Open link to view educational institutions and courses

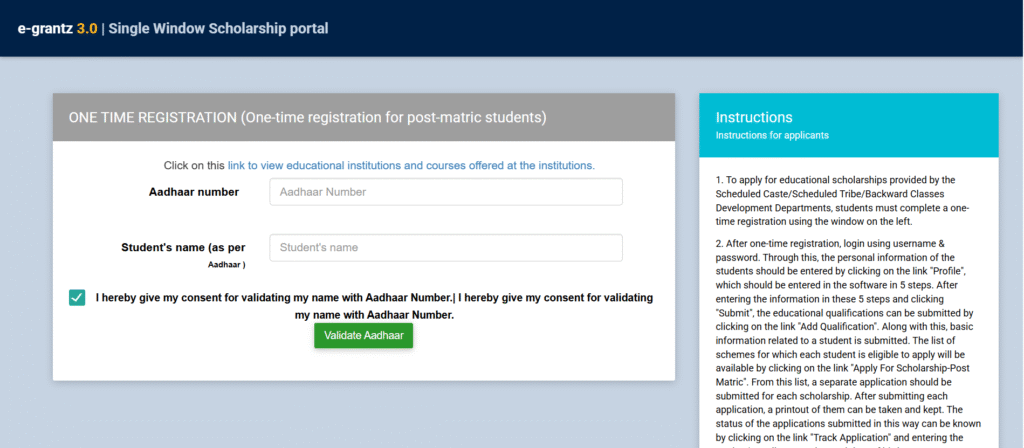[x=411, y=166]
